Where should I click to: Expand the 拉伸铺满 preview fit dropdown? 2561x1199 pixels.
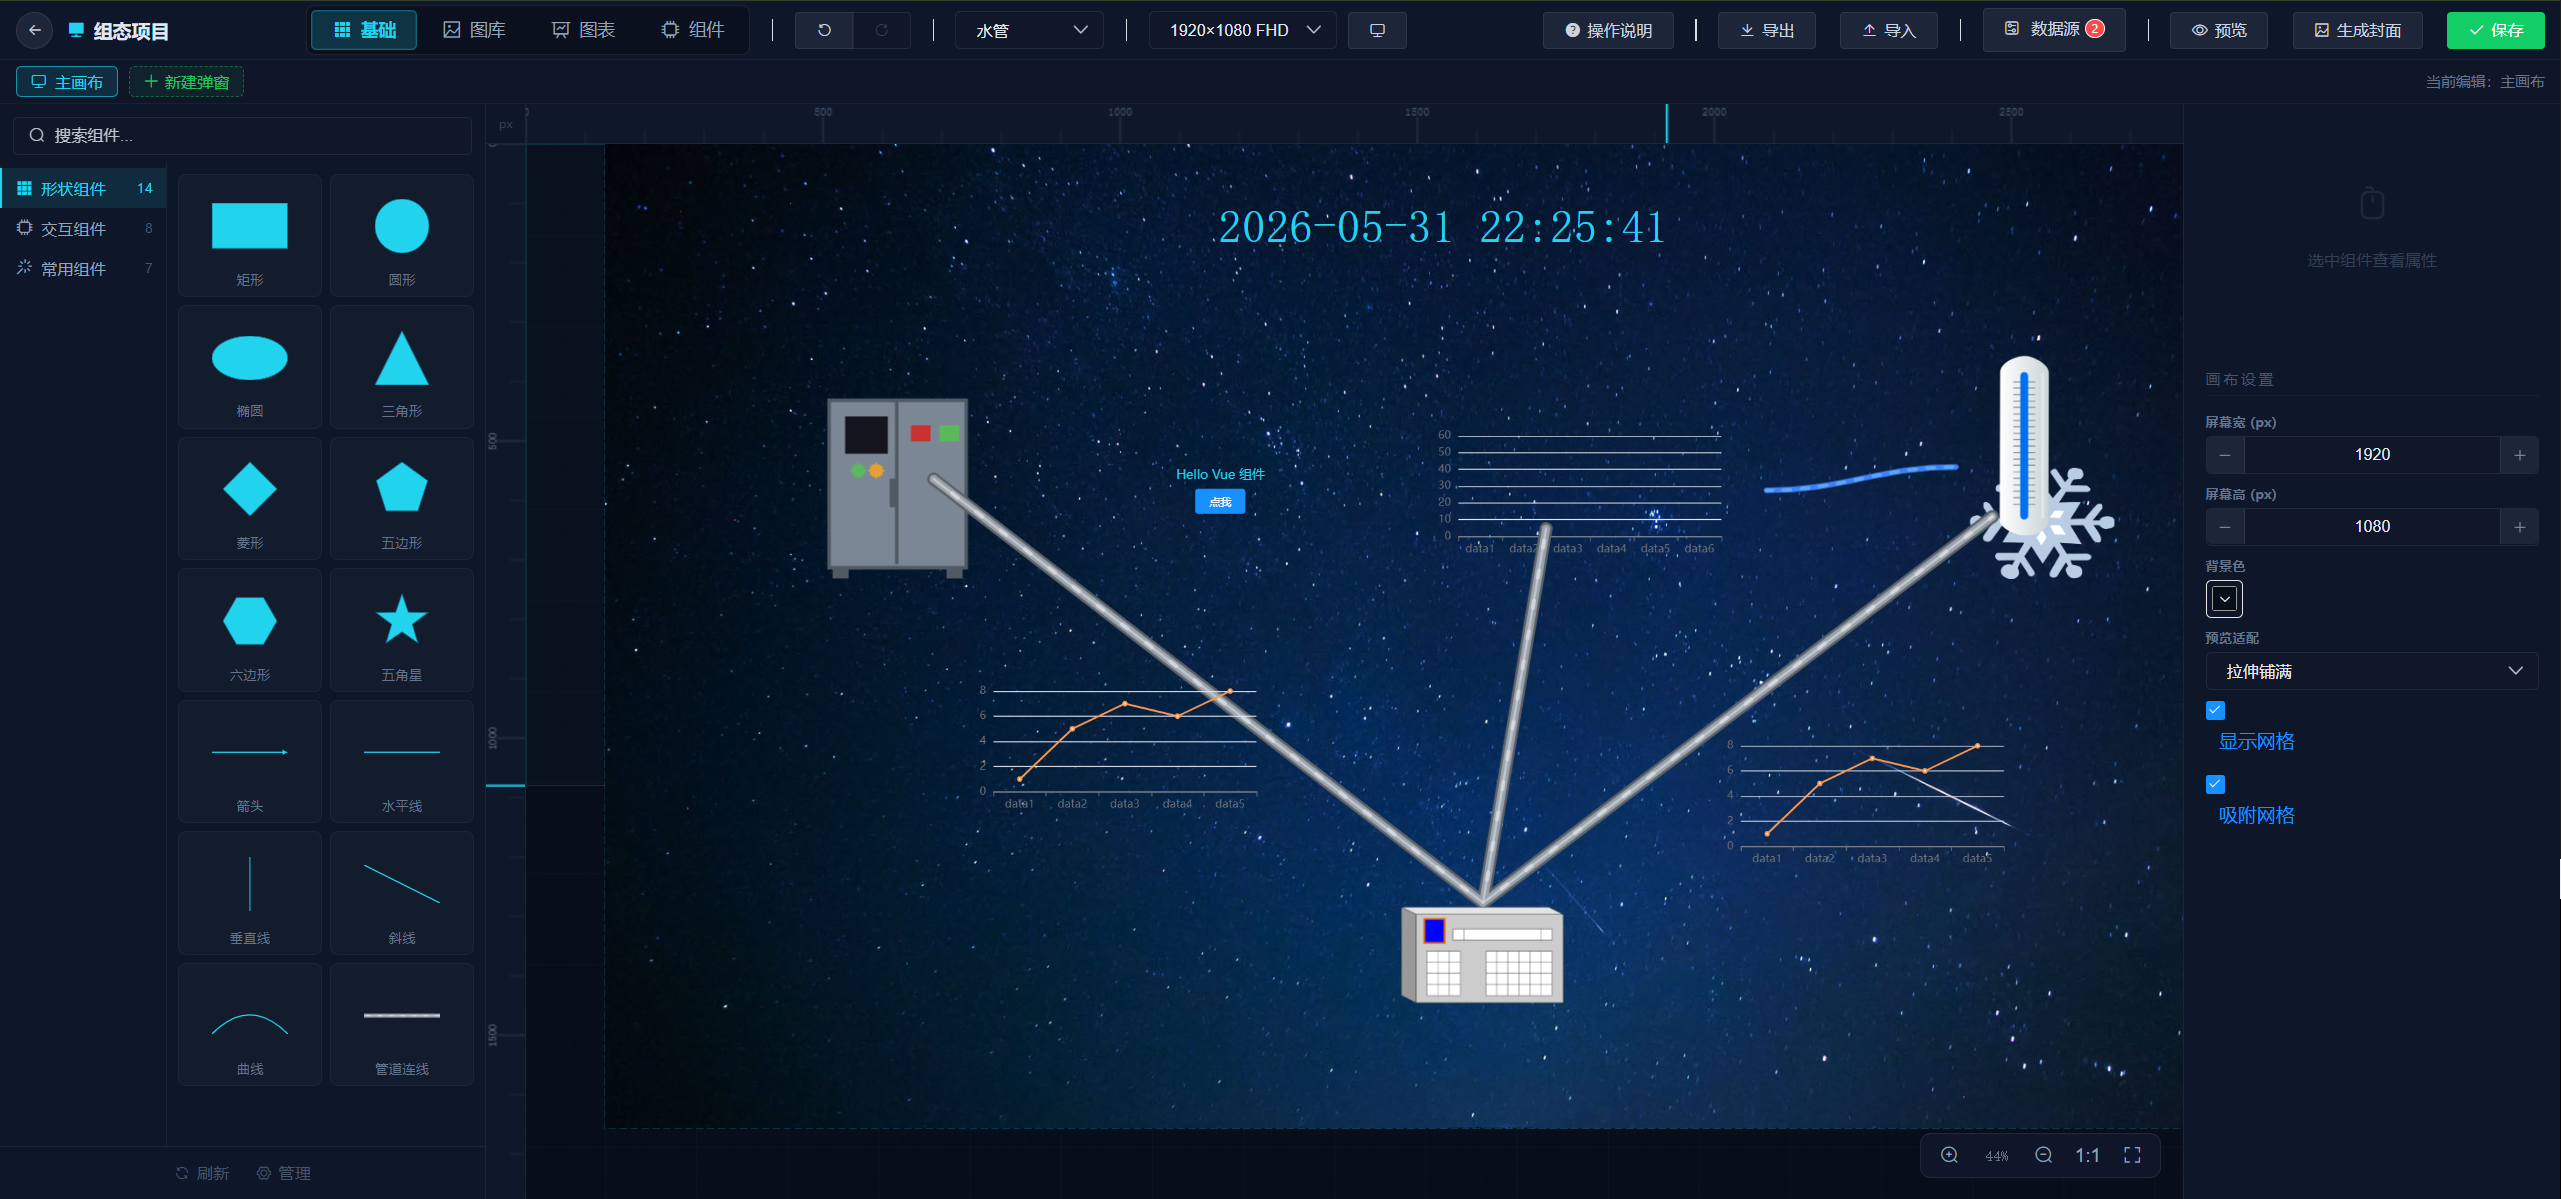[2371, 671]
